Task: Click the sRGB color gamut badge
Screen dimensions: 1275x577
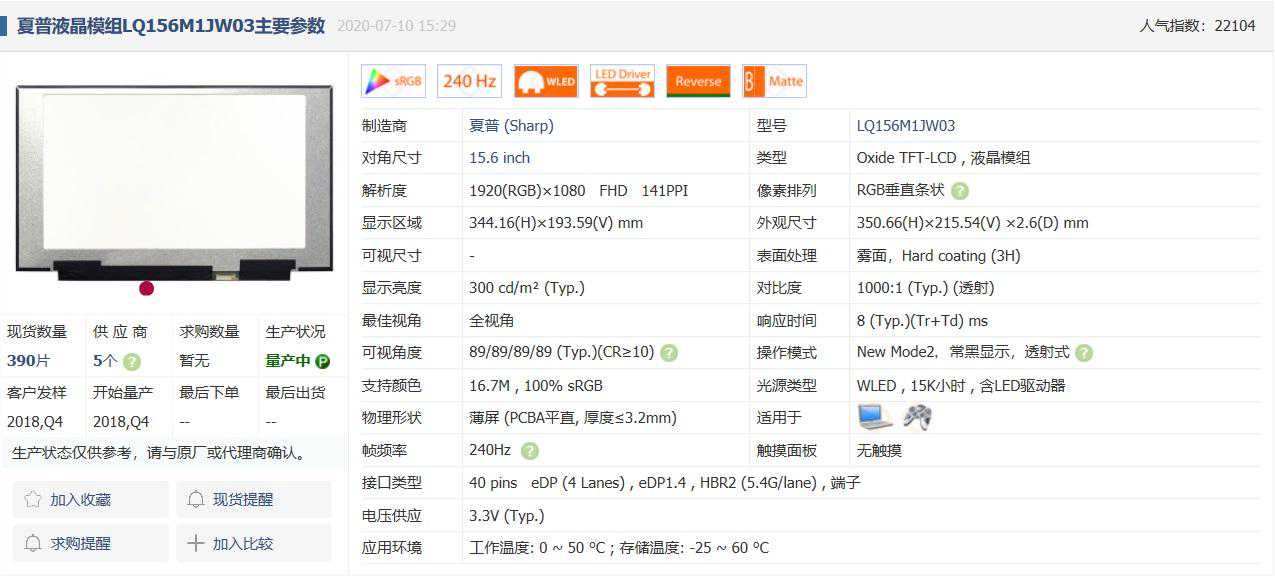Action: click(x=393, y=82)
